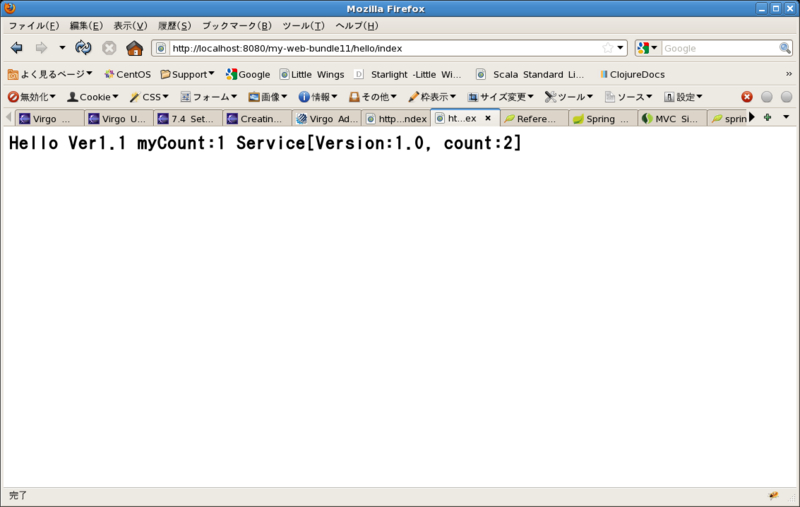Open the 表示(V) menu
Viewport: 800px width, 507px height.
(130, 26)
